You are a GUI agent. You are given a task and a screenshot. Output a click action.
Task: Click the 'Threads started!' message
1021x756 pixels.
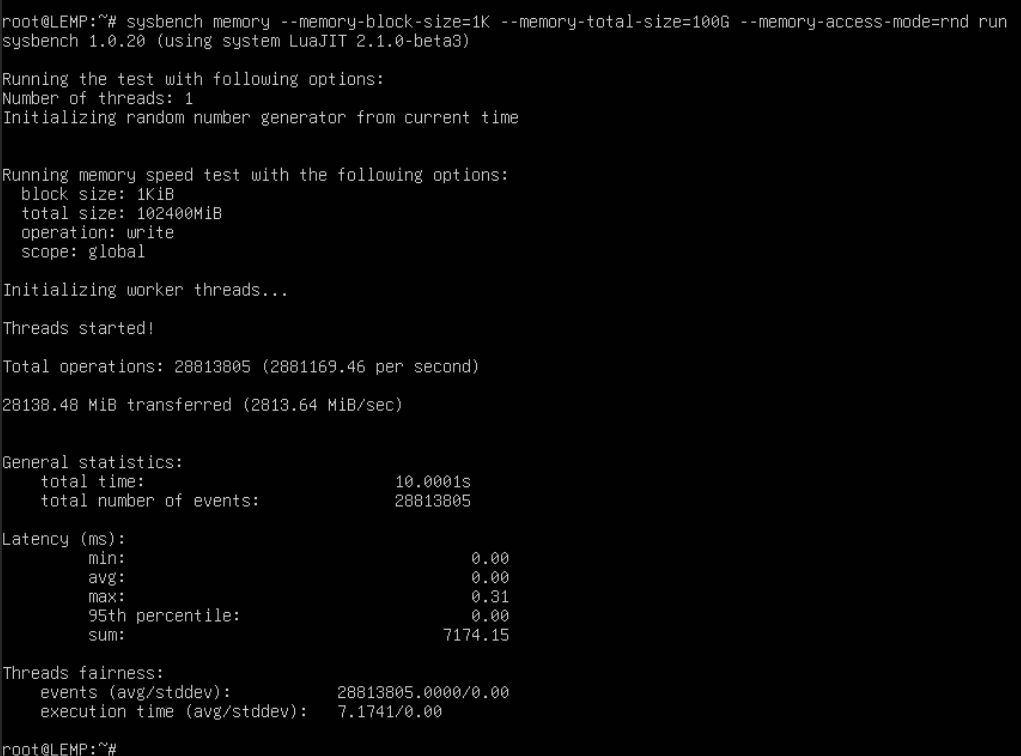point(79,328)
